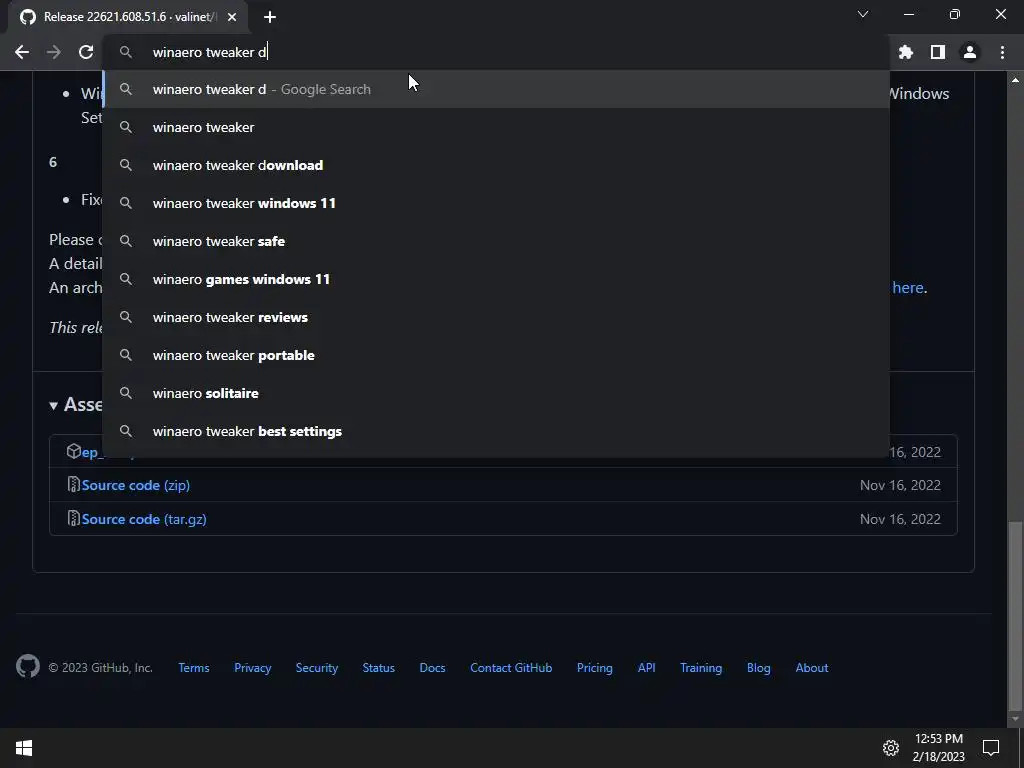The image size is (1024, 768).
Task: Reload the page with the refresh icon
Action: tap(86, 52)
